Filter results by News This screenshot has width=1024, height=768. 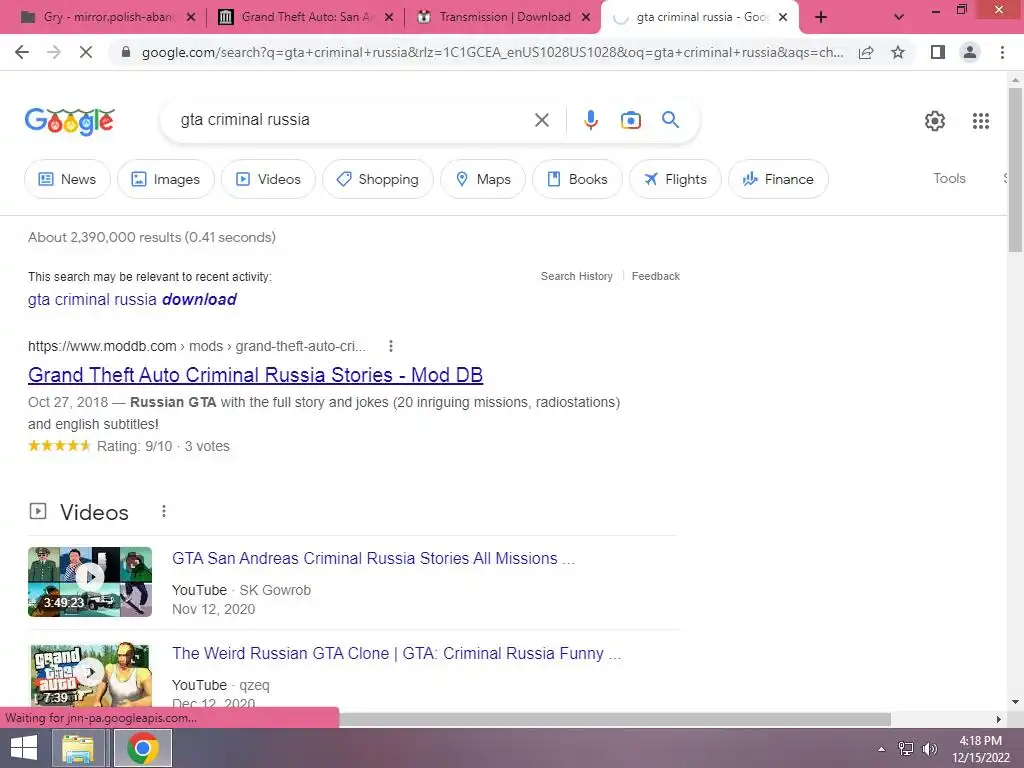(x=67, y=179)
